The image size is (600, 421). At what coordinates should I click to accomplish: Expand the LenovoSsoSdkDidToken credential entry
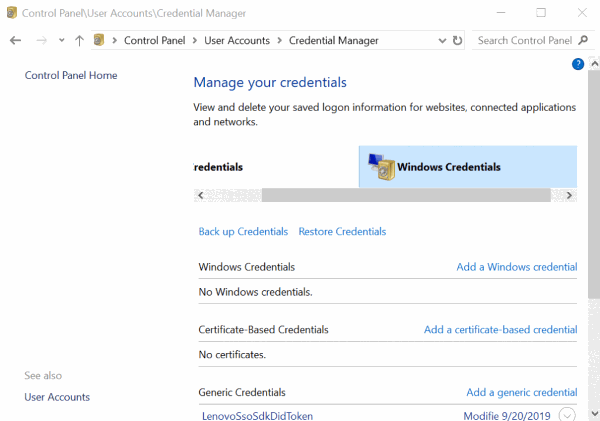[x=568, y=416]
